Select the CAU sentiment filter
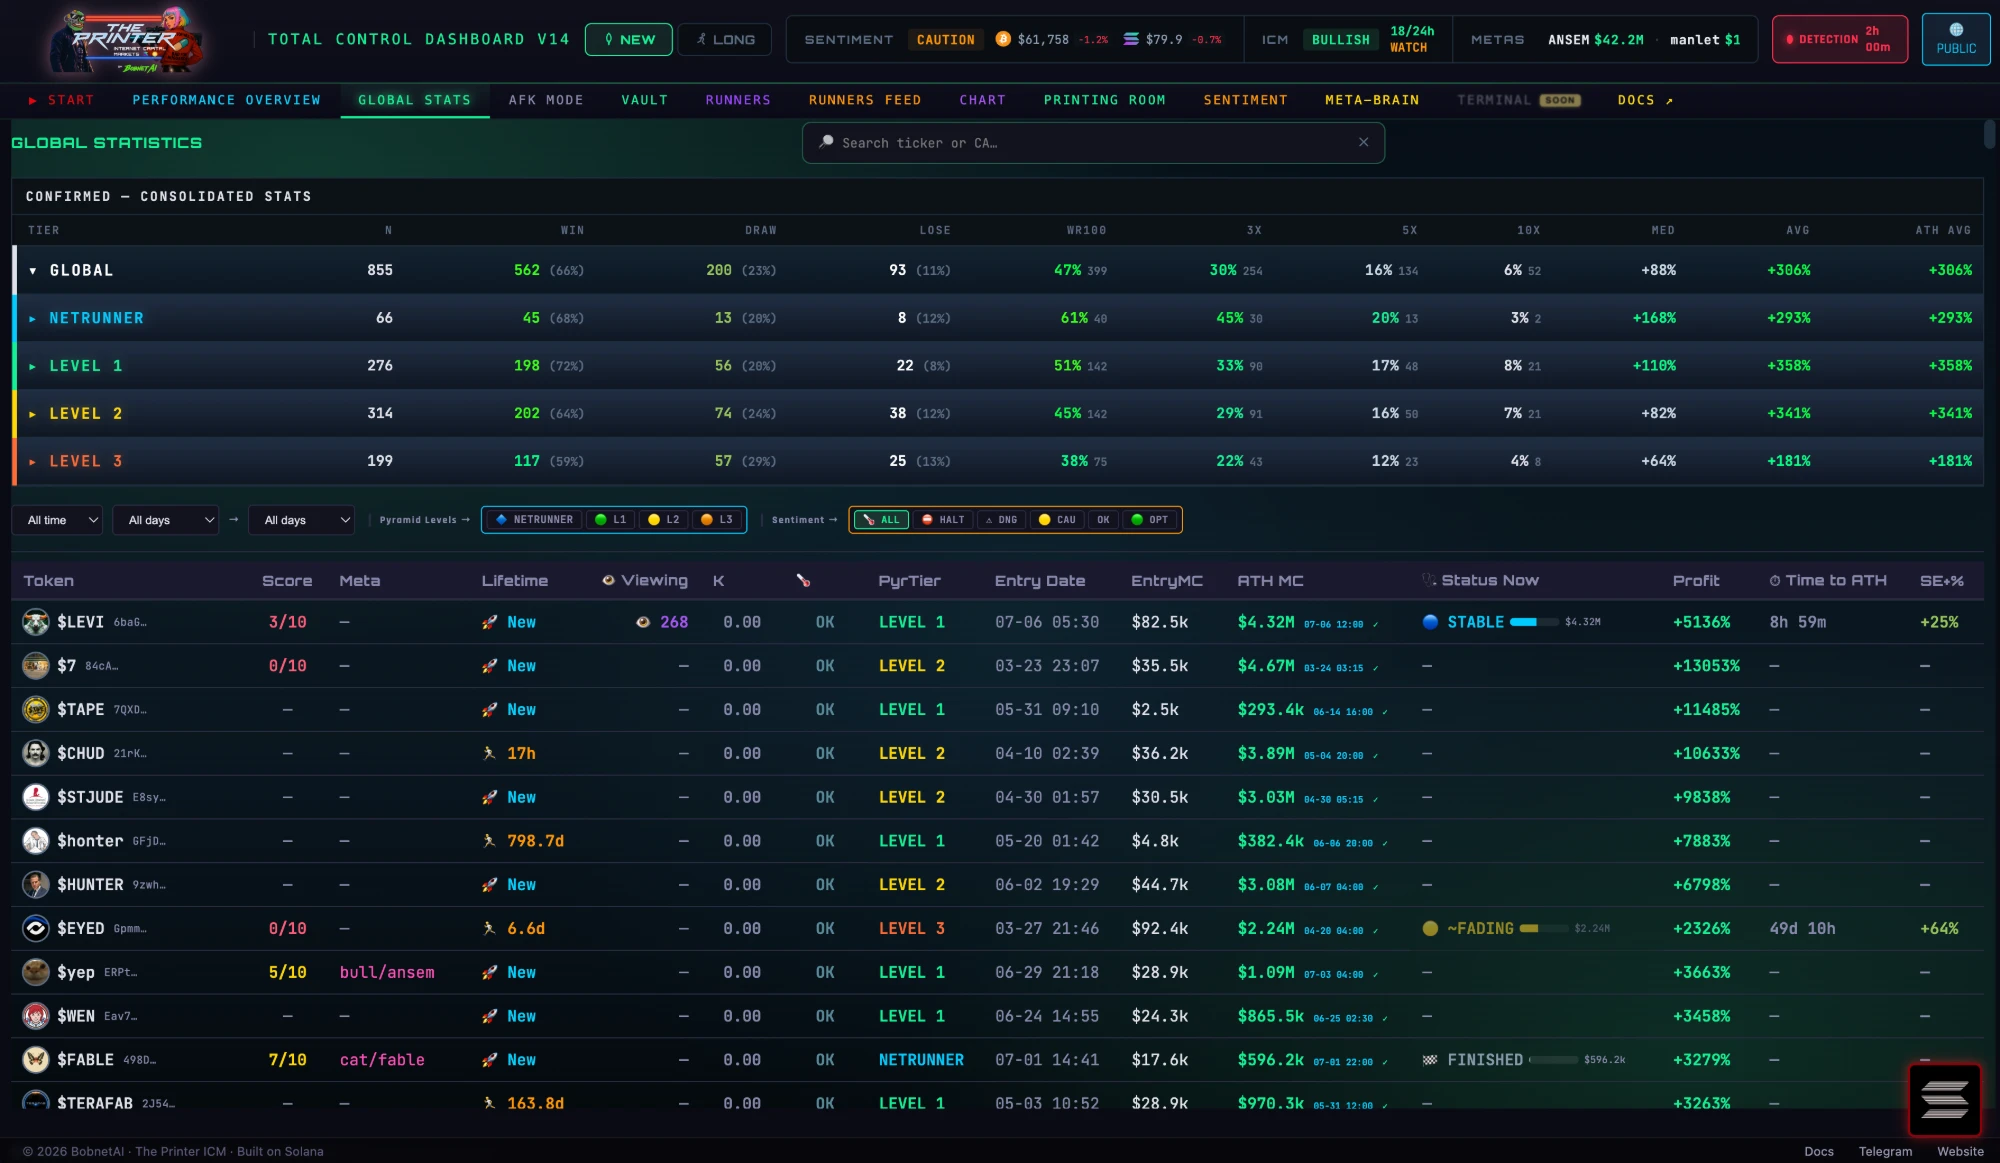The width and height of the screenshot is (2000, 1163). [x=1057, y=520]
